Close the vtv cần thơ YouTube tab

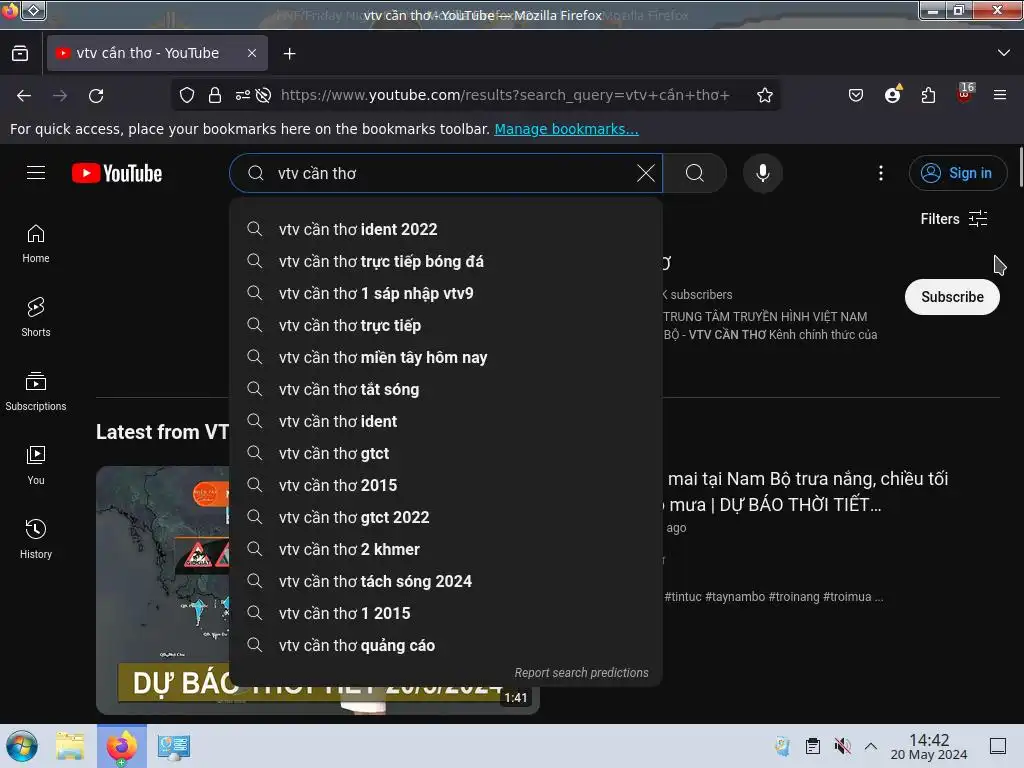pos(252,53)
